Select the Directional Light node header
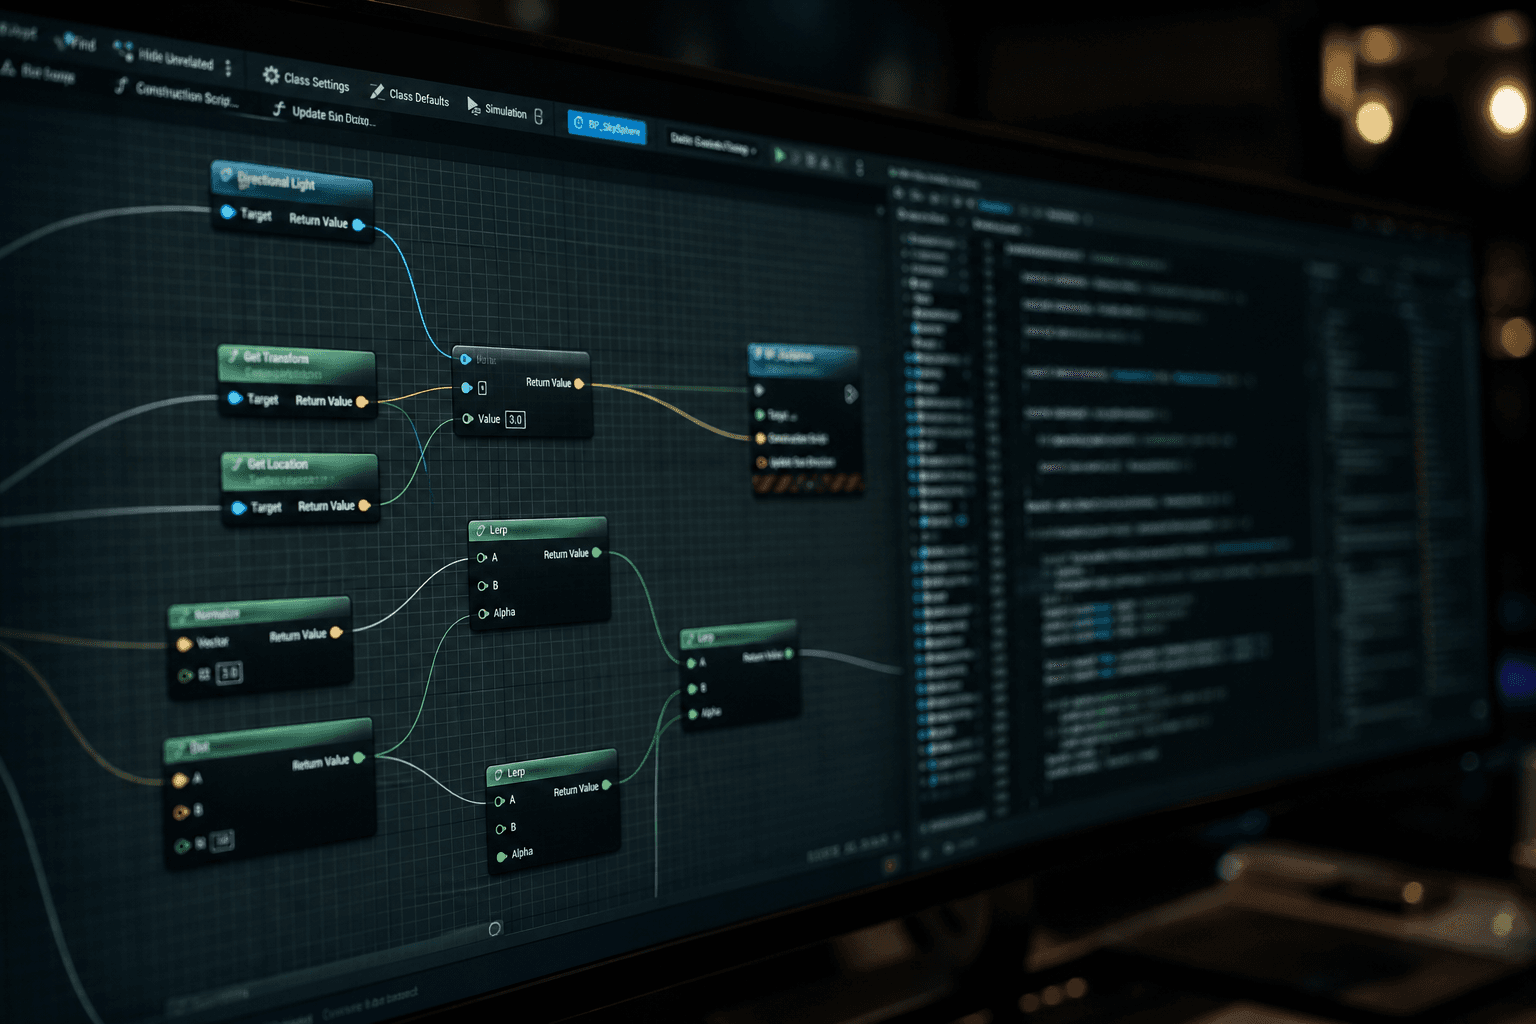1536x1024 pixels. point(292,182)
